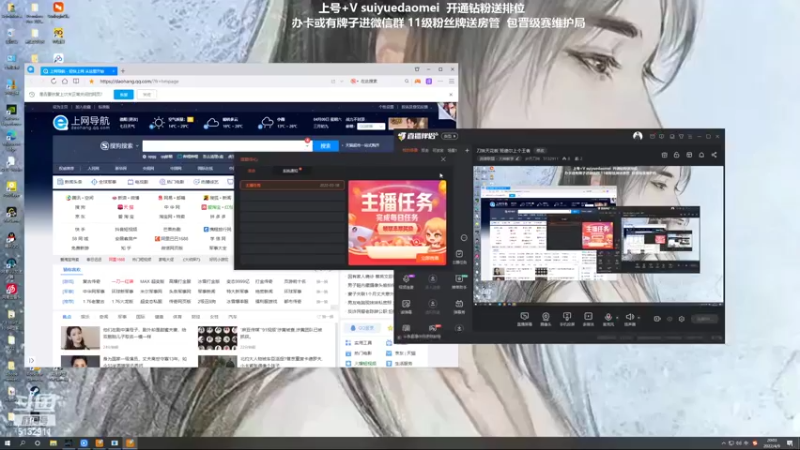This screenshot has width=800, height=450.
Task: Open the 腾讯·空间 site link
Action: click(x=80, y=198)
